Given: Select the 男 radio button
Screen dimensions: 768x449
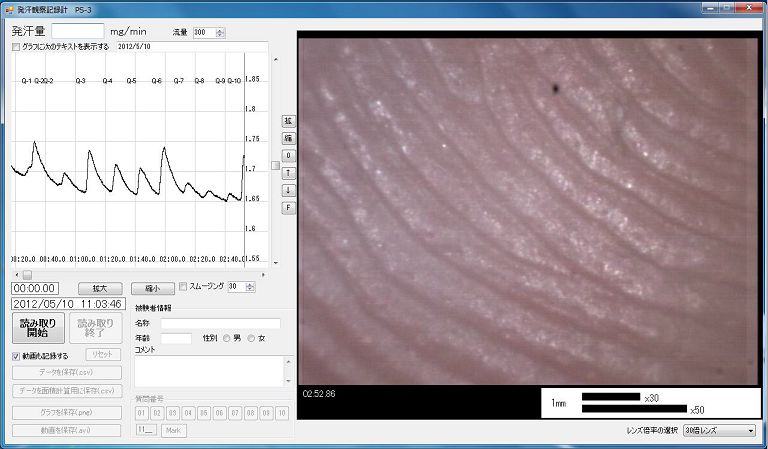Looking at the screenshot, I should 227,338.
